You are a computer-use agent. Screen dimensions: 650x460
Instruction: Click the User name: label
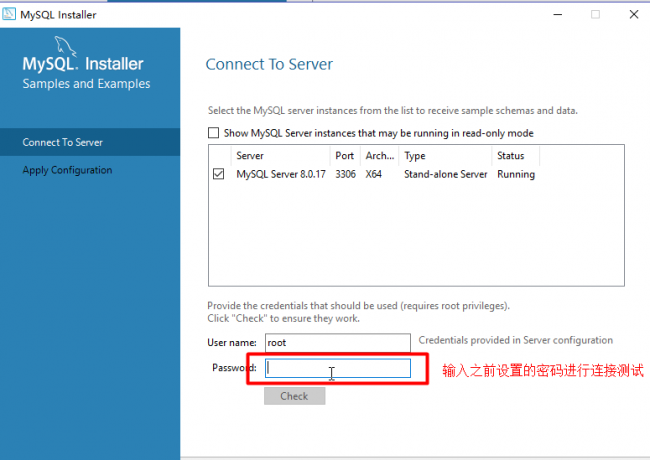coord(232,343)
